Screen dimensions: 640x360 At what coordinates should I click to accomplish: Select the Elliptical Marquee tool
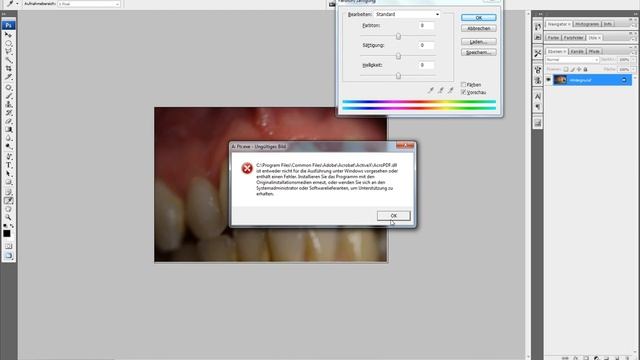coord(8,43)
